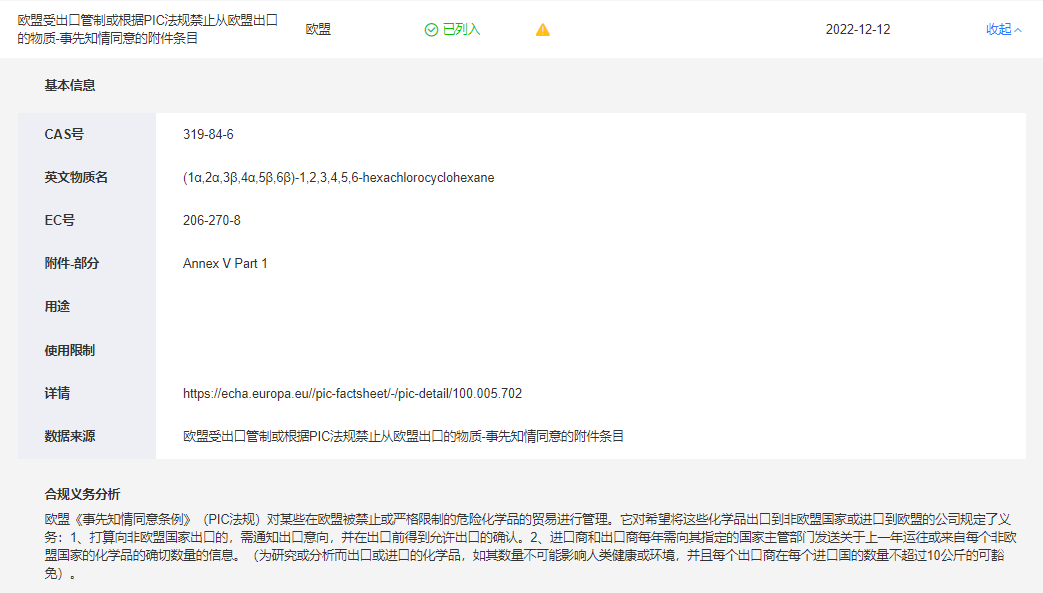This screenshot has width=1043, height=593.
Task: Click the 合规义务分析 section heading
Action: (82, 494)
